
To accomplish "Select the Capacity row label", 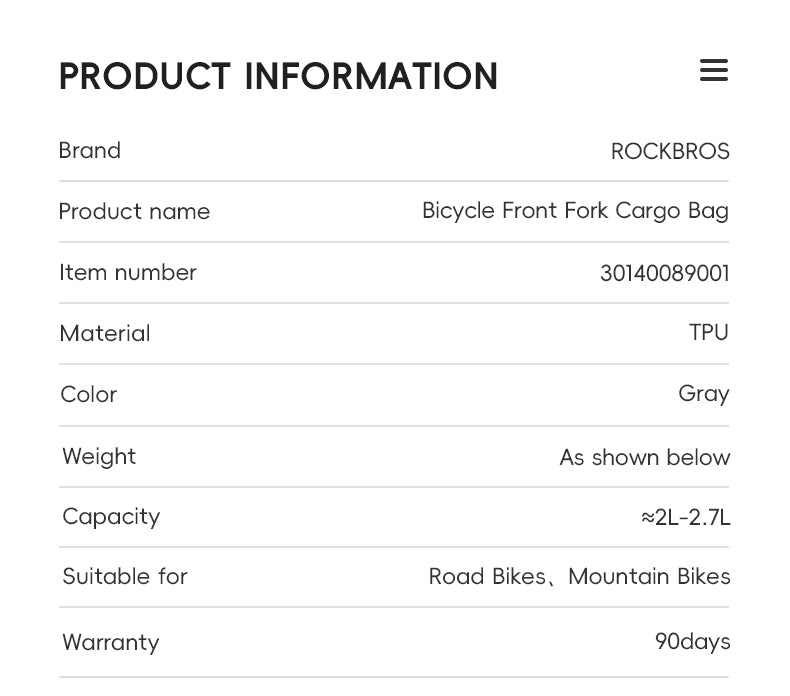I will (111, 517).
